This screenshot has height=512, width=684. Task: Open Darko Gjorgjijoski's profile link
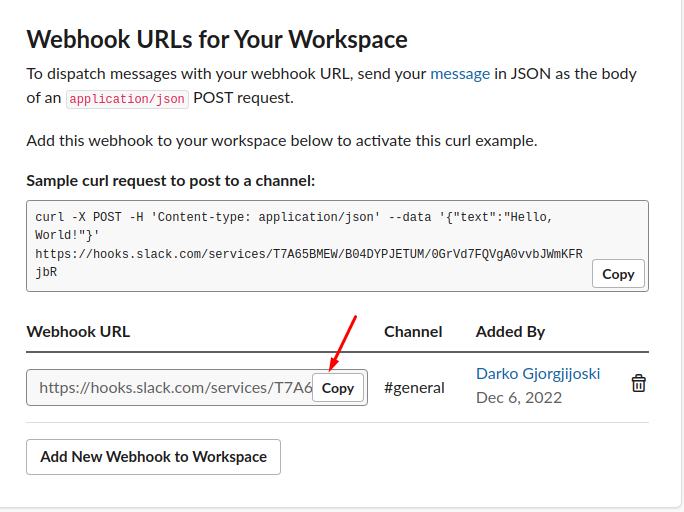point(538,374)
